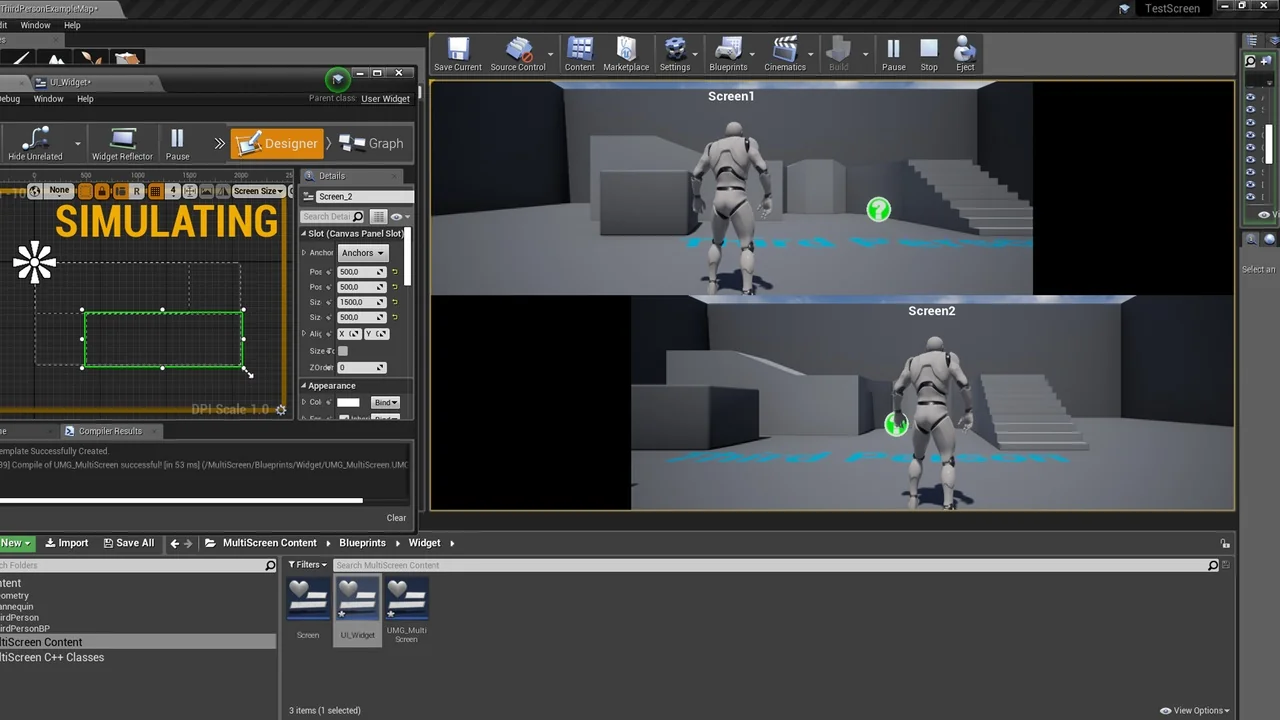This screenshot has height=720, width=1280.
Task: Open the Window menu
Action: (48, 99)
